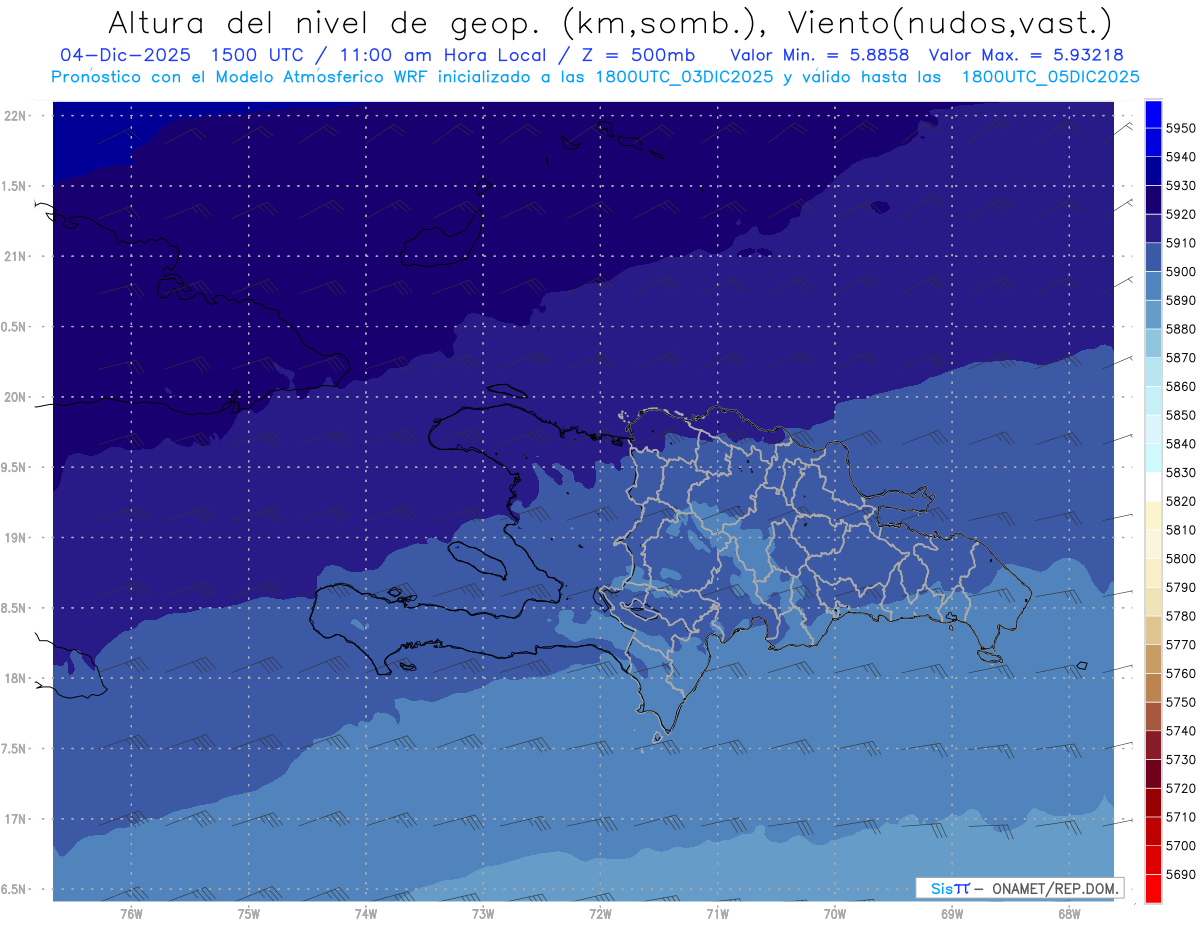
Task: Click the 5890 legend value
Action: (x=1181, y=300)
